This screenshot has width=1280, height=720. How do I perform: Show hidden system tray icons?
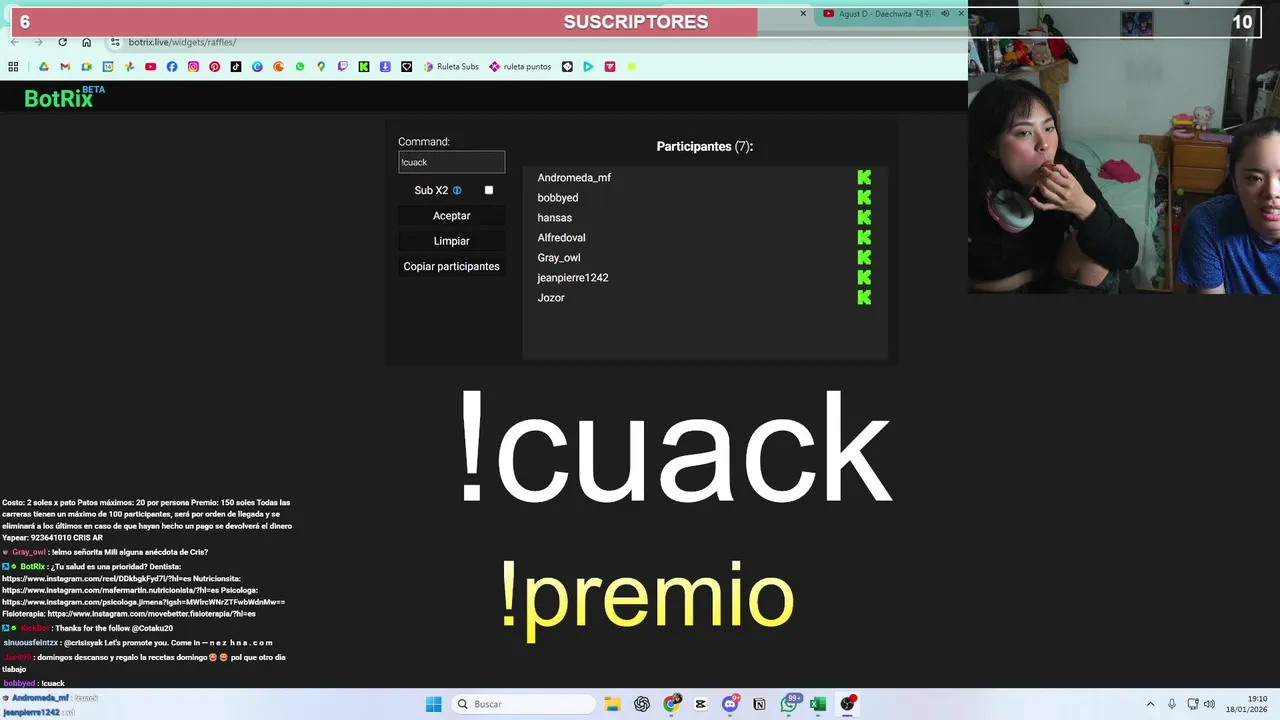coord(1150,704)
